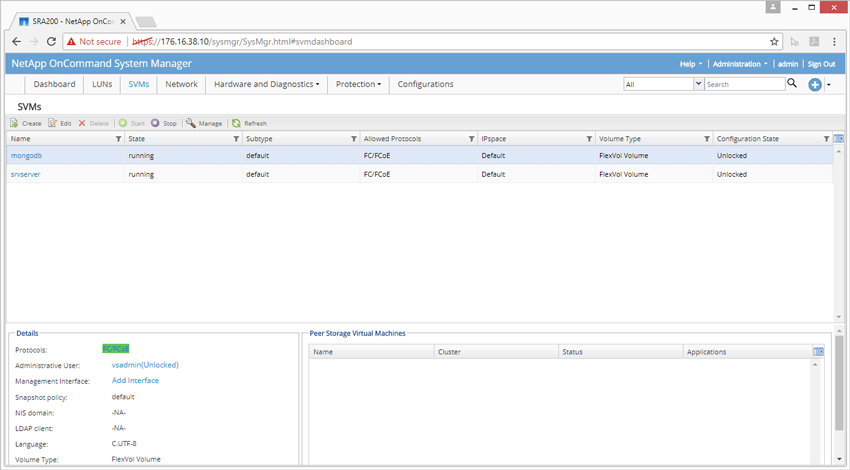The width and height of the screenshot is (850, 470).
Task: Switch to the LUNs tab
Action: click(102, 84)
